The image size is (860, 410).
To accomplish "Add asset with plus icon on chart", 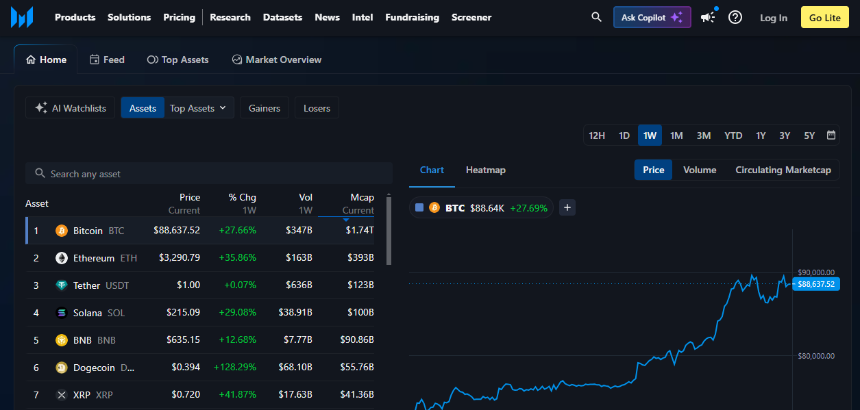I will [567, 208].
